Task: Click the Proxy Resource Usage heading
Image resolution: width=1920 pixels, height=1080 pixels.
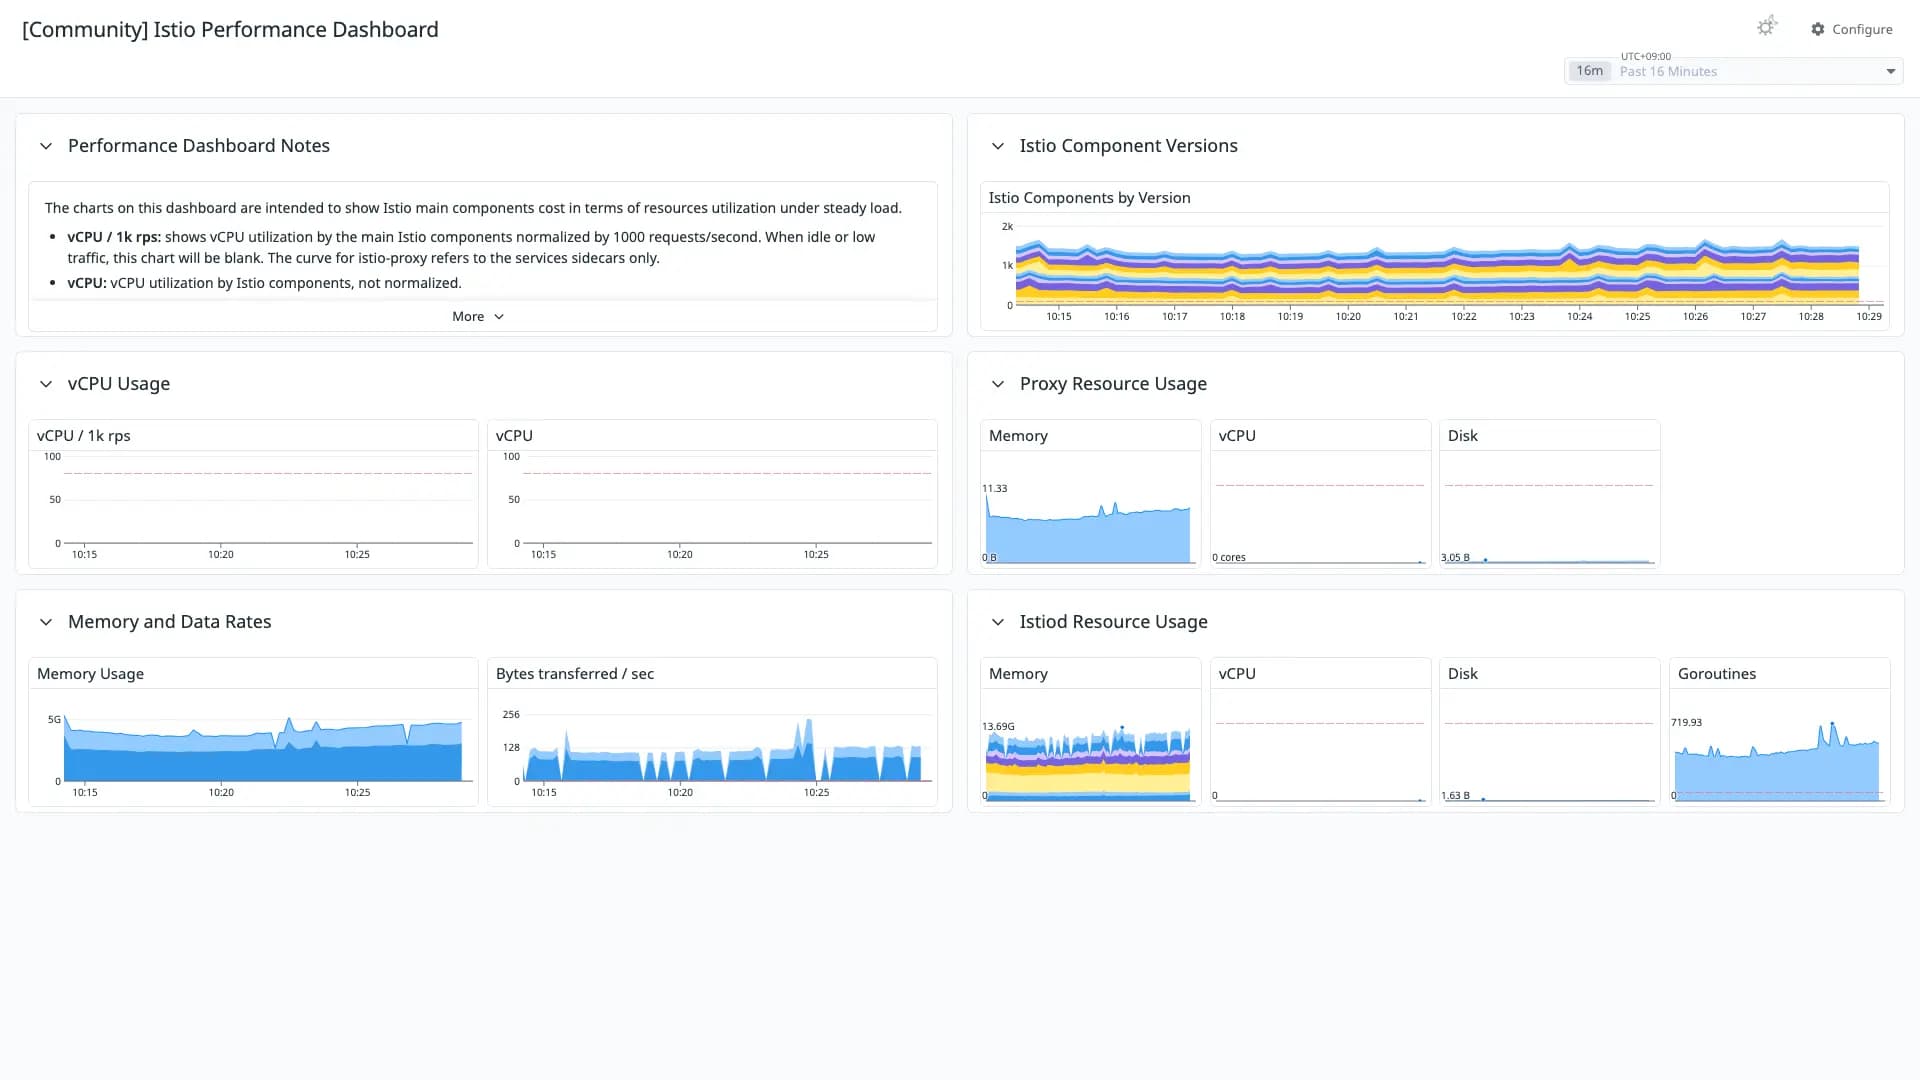Action: 1113,384
